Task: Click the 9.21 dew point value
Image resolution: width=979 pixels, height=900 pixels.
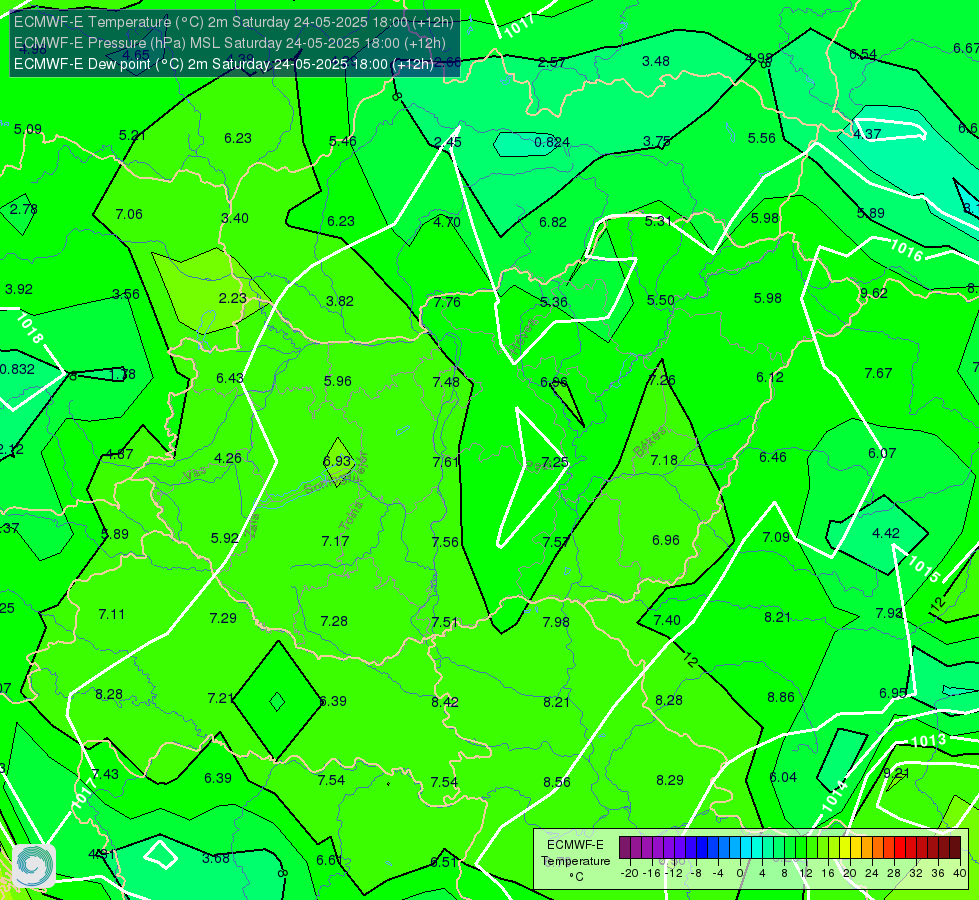Action: click(897, 773)
